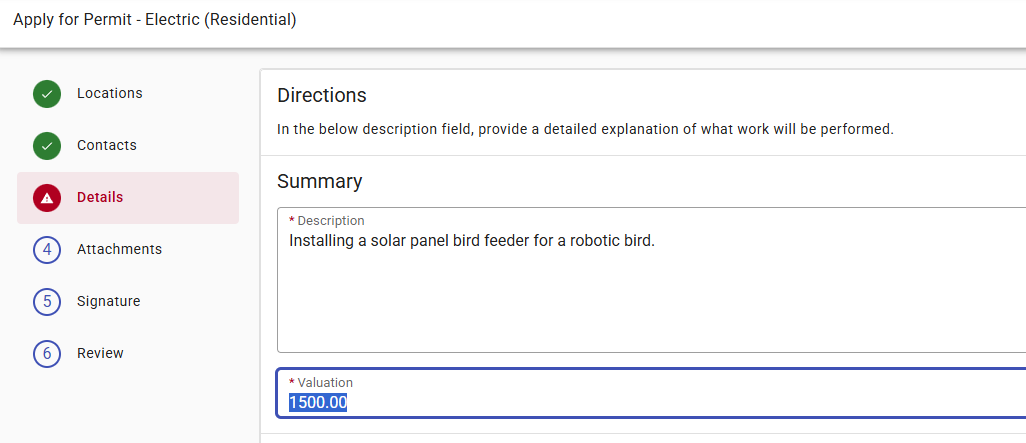Jump to the Signature step

tap(108, 302)
